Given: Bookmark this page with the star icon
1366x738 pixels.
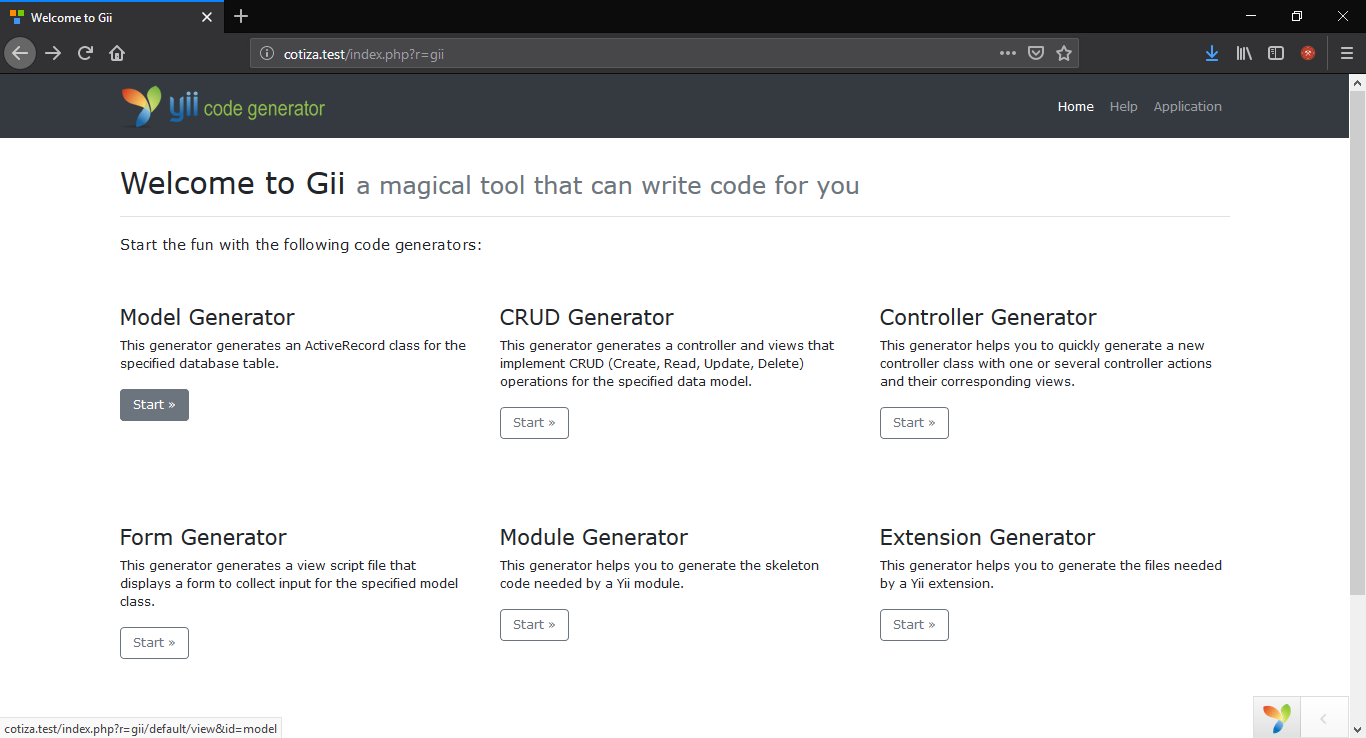Looking at the screenshot, I should [1064, 53].
